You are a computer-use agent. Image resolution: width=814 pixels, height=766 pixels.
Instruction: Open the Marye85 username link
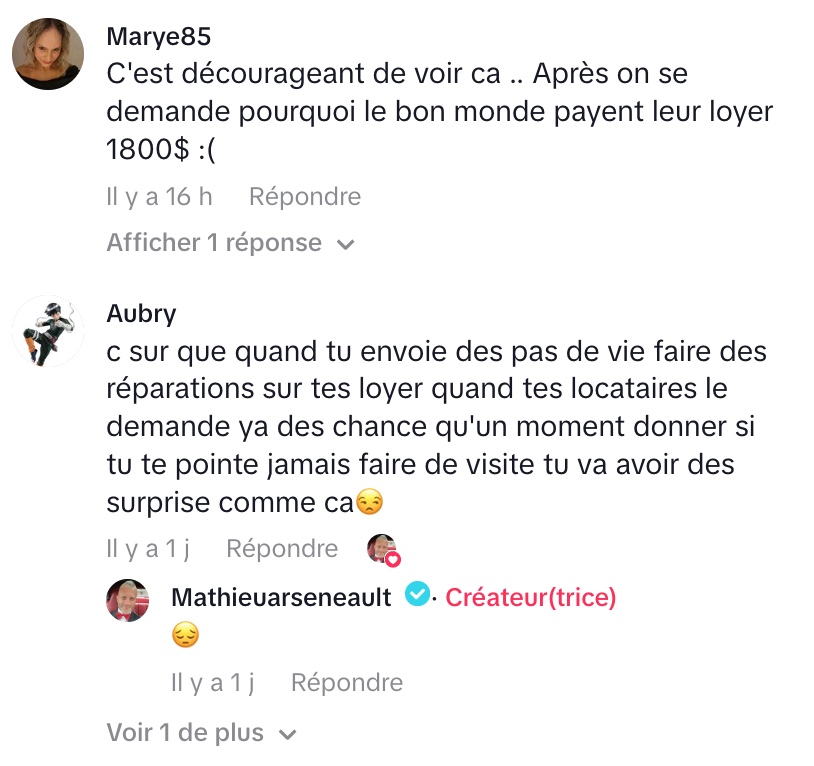point(158,37)
